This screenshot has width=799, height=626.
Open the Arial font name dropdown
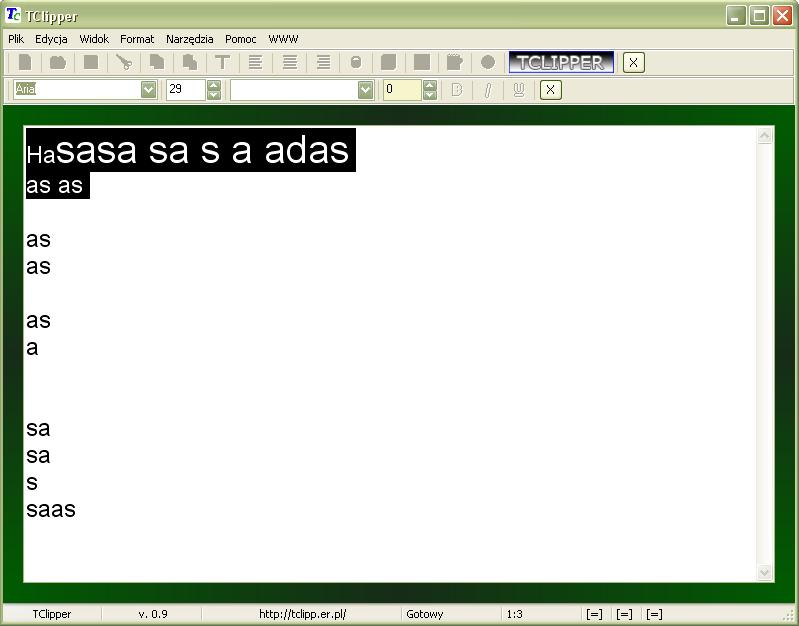click(148, 90)
